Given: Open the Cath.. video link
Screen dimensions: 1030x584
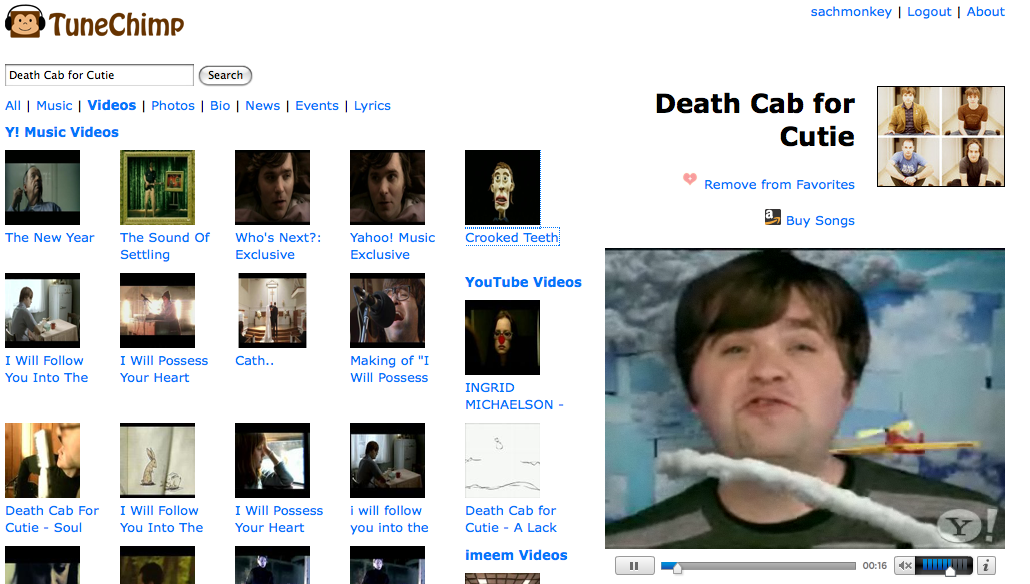Looking at the screenshot, I should click(255, 361).
